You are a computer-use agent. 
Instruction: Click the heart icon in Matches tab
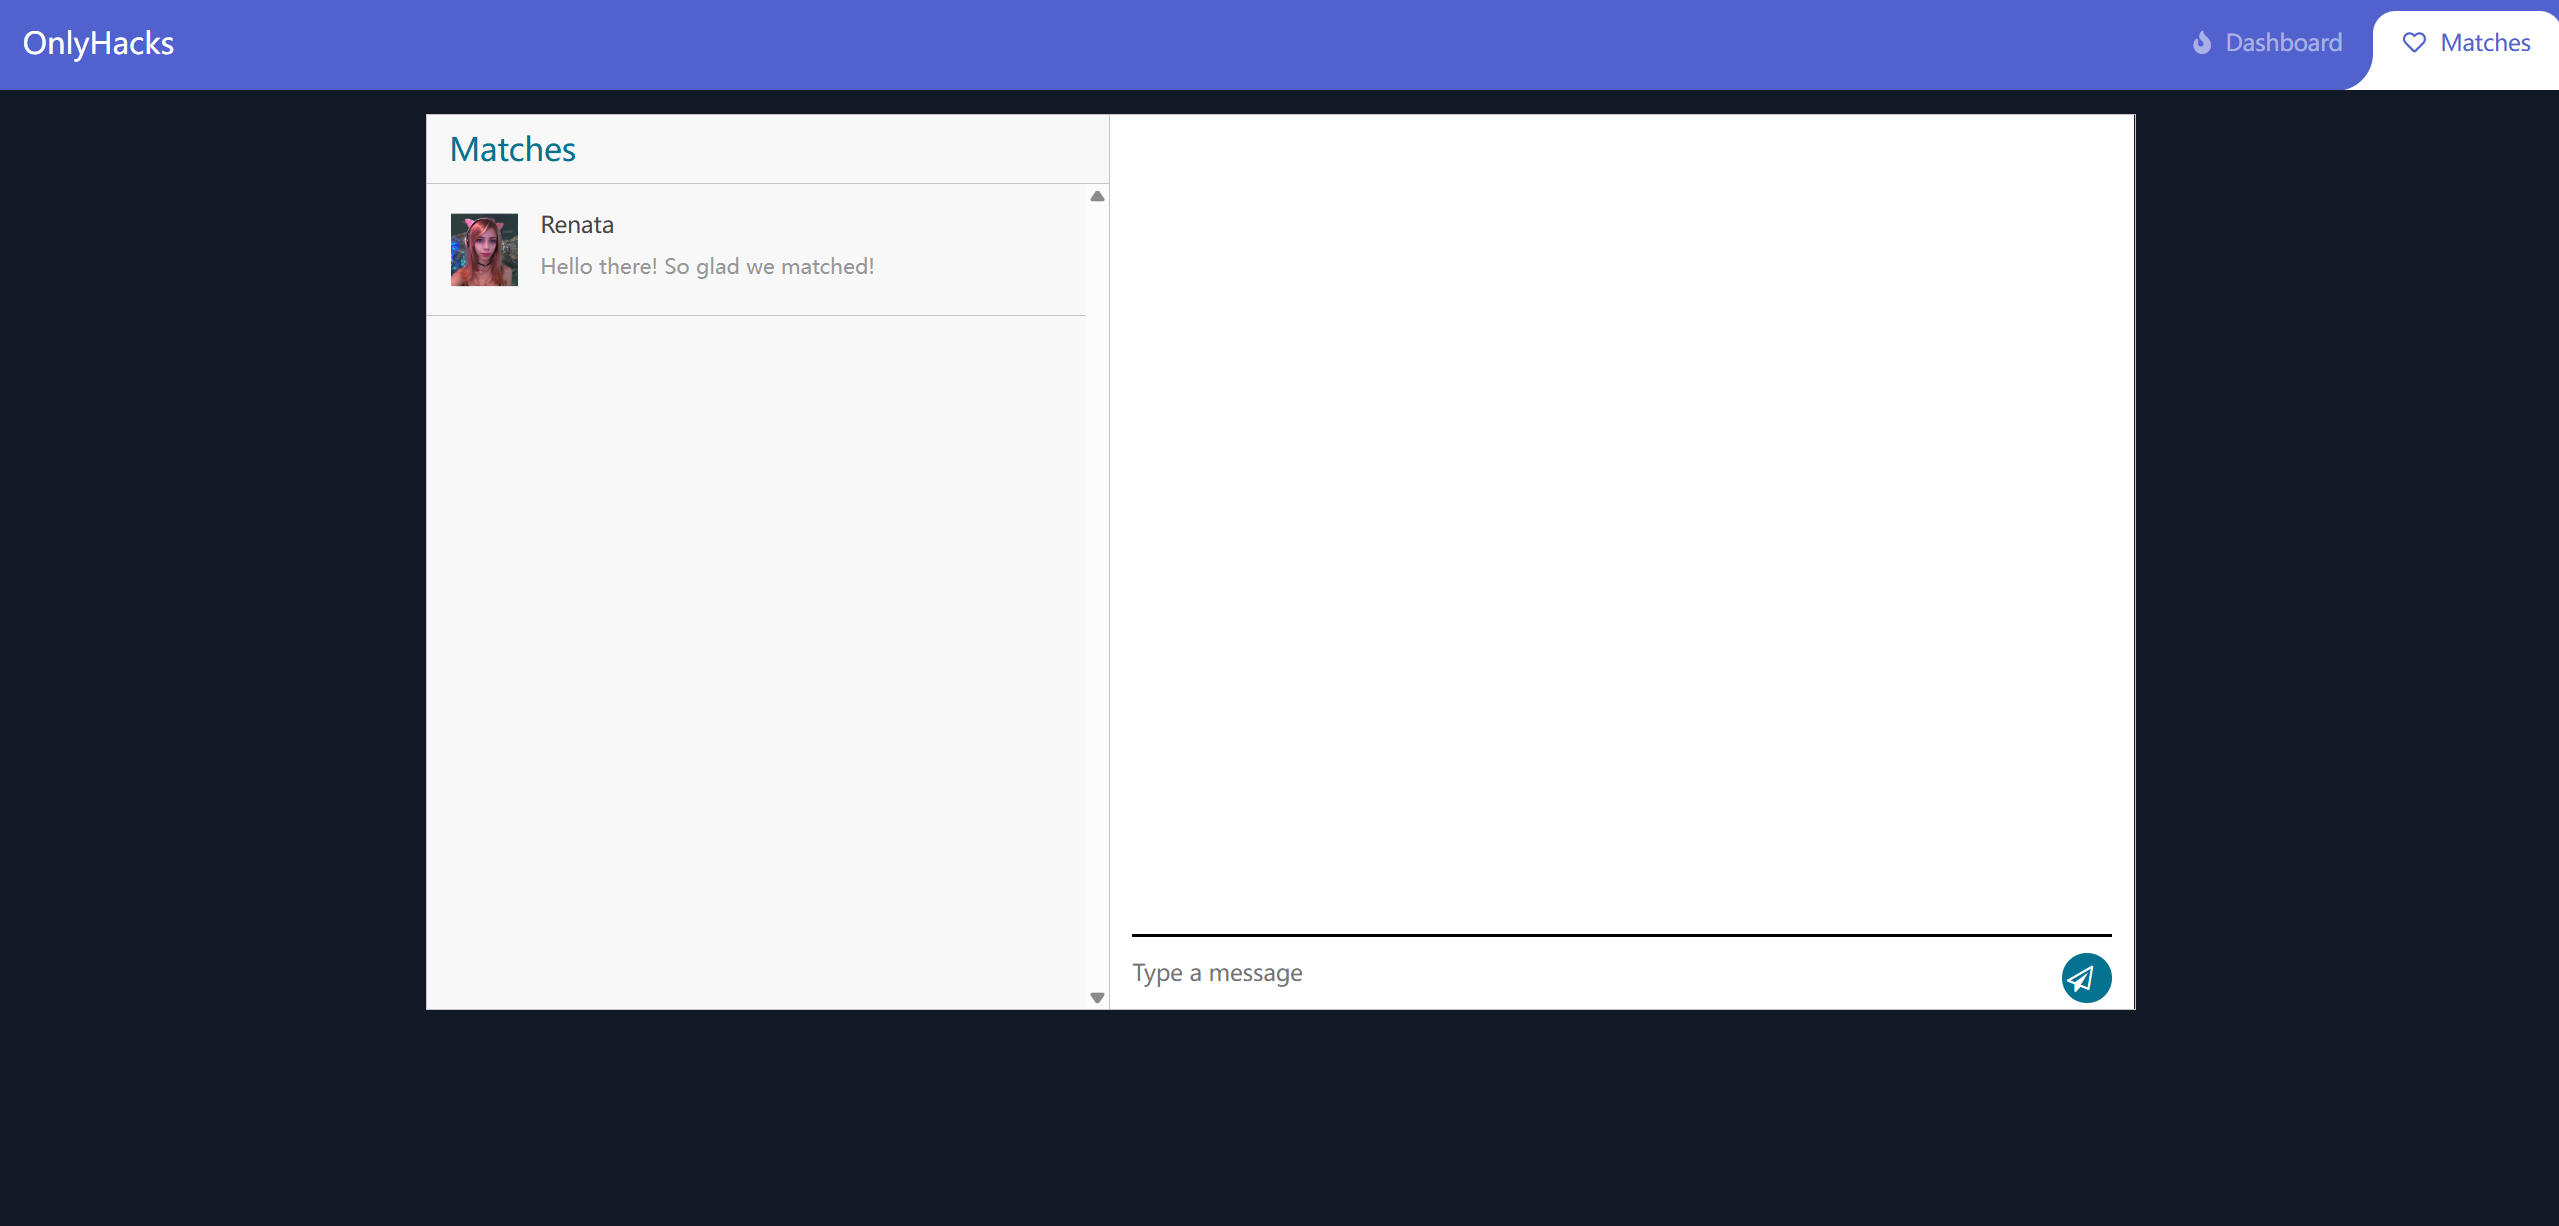(x=2414, y=43)
